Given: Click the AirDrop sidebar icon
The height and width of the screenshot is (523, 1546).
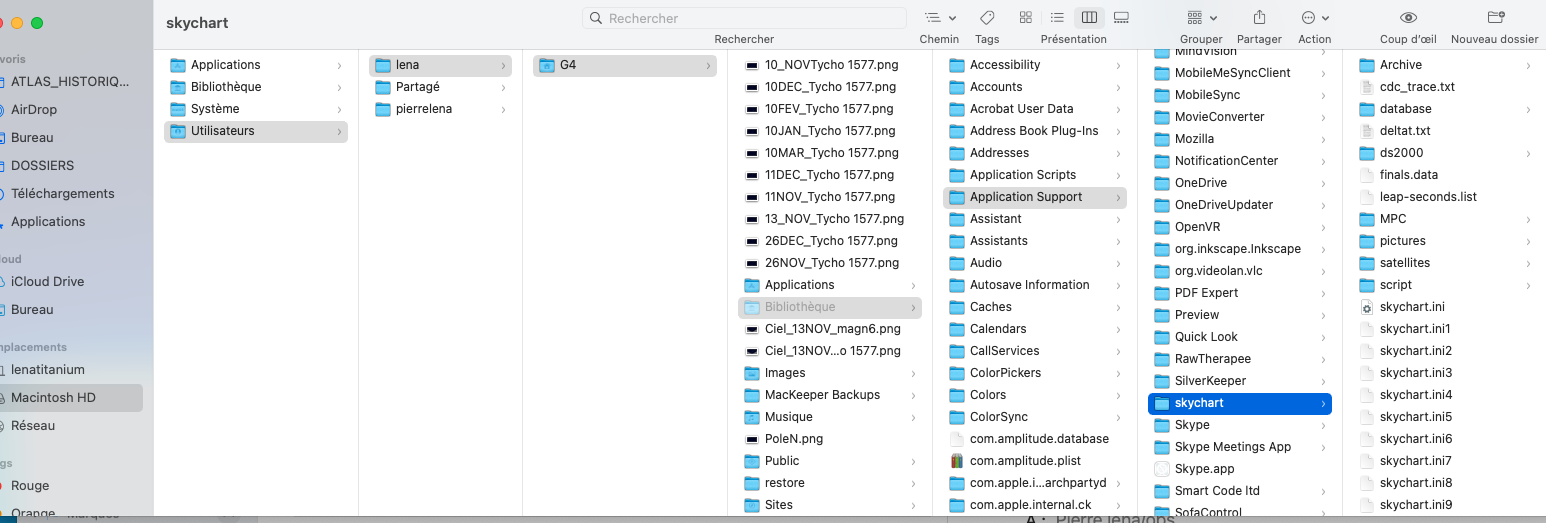Looking at the screenshot, I should [3, 110].
